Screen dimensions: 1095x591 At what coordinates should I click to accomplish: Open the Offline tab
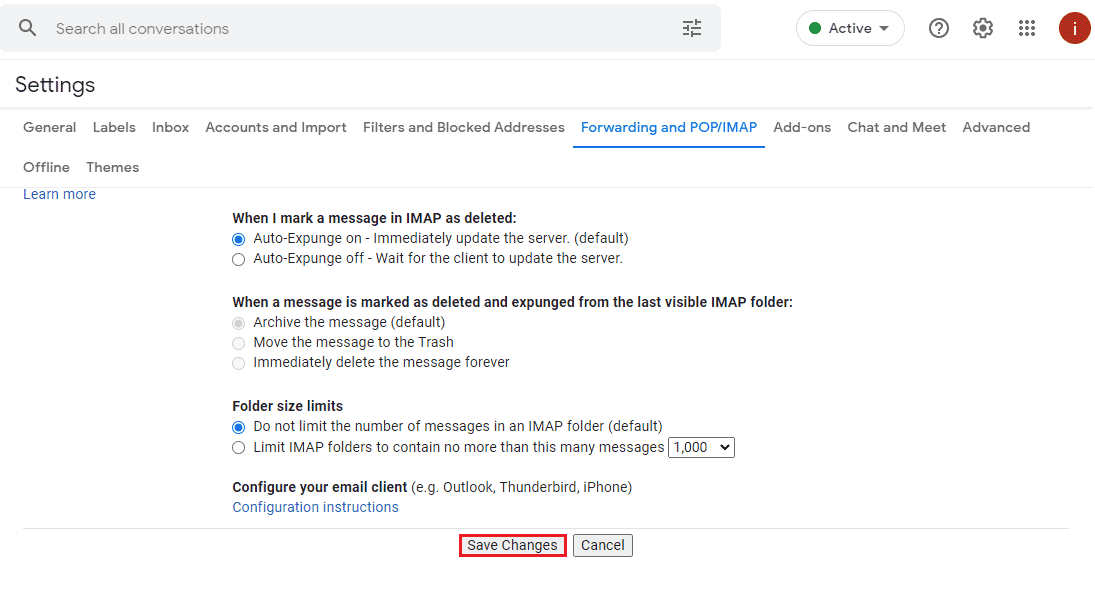pyautogui.click(x=46, y=167)
